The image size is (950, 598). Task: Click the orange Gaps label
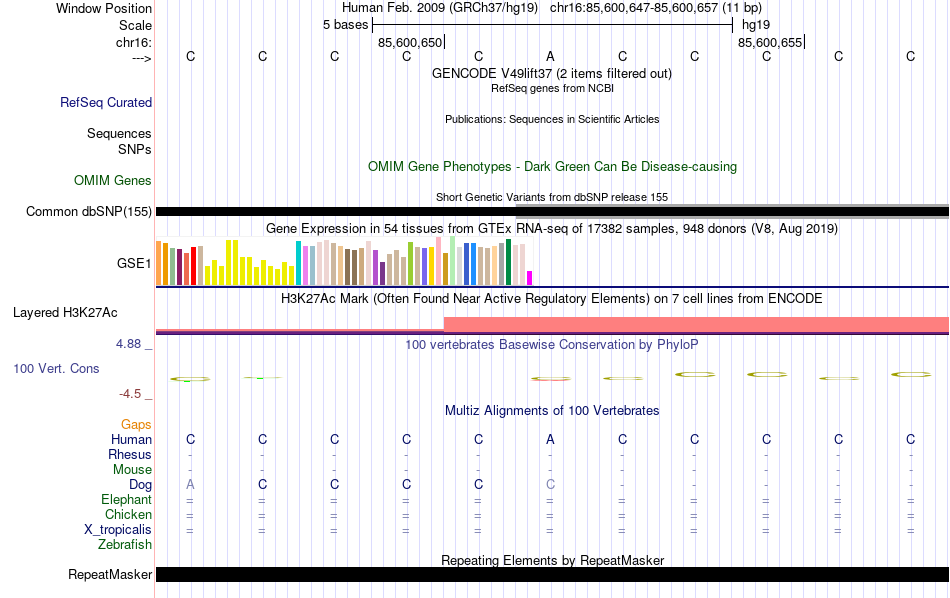point(136,424)
